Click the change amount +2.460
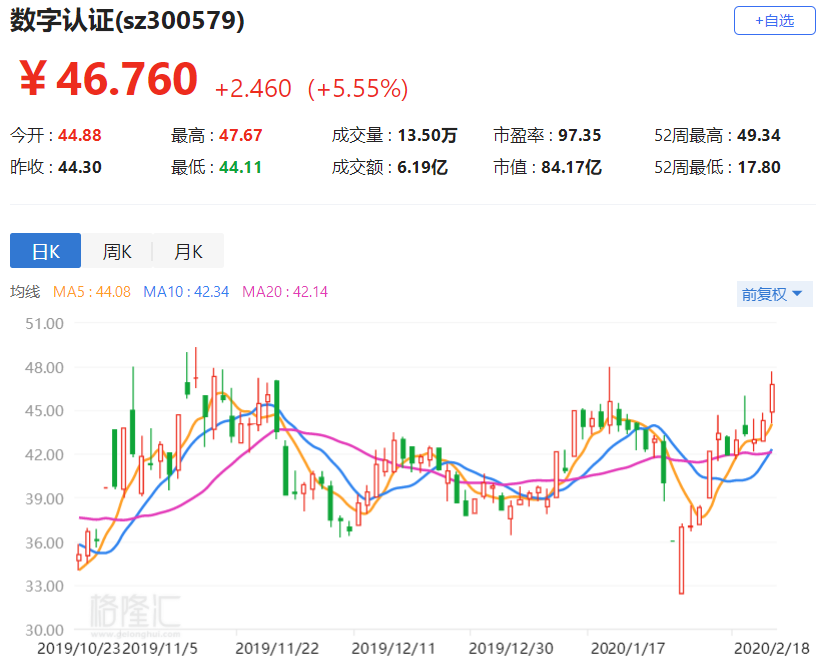Viewport: 817px width, 664px height. [x=253, y=89]
